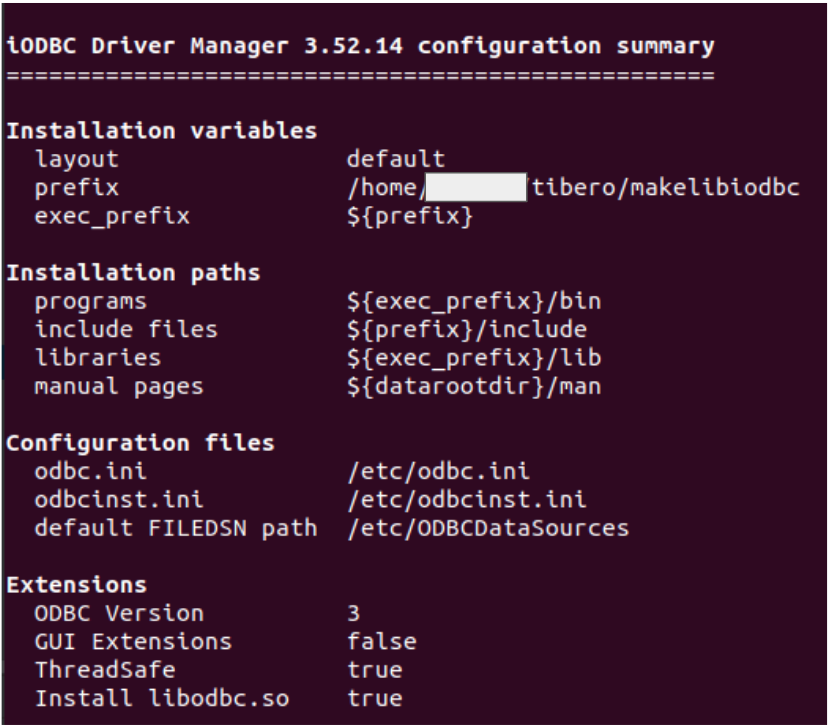Click the layout value 'default'
This screenshot has height=727, width=830.
pos(396,159)
